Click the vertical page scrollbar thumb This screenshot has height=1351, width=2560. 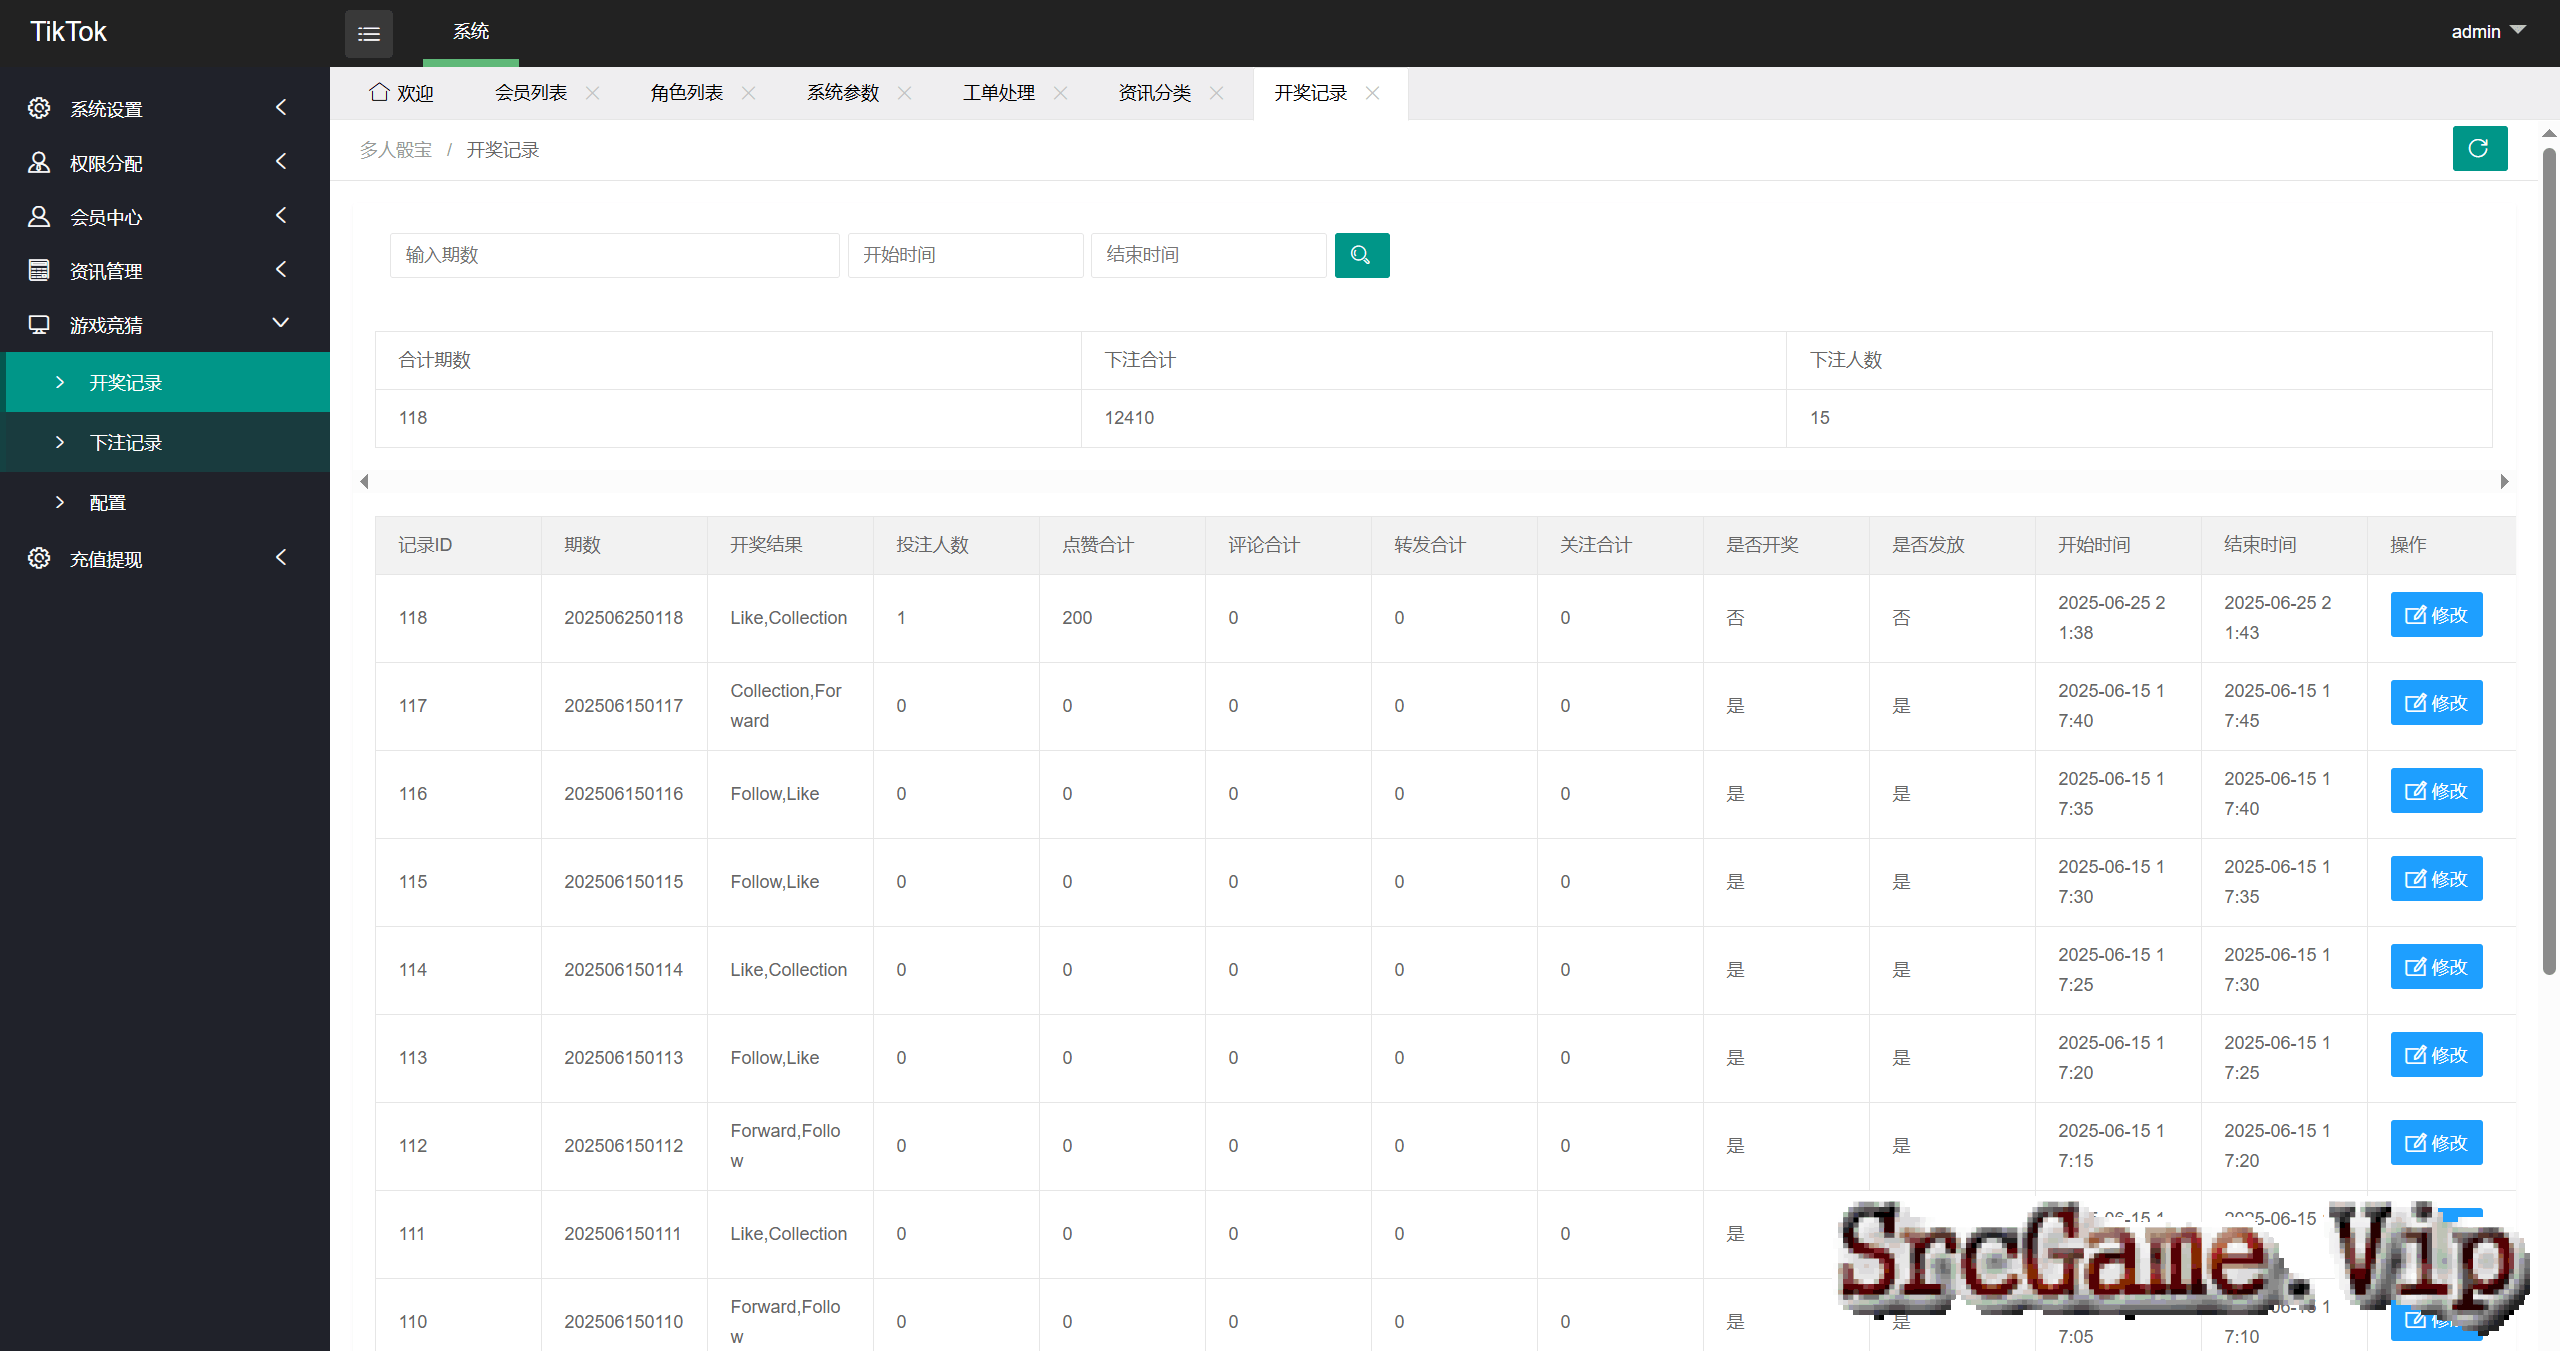click(x=2549, y=560)
